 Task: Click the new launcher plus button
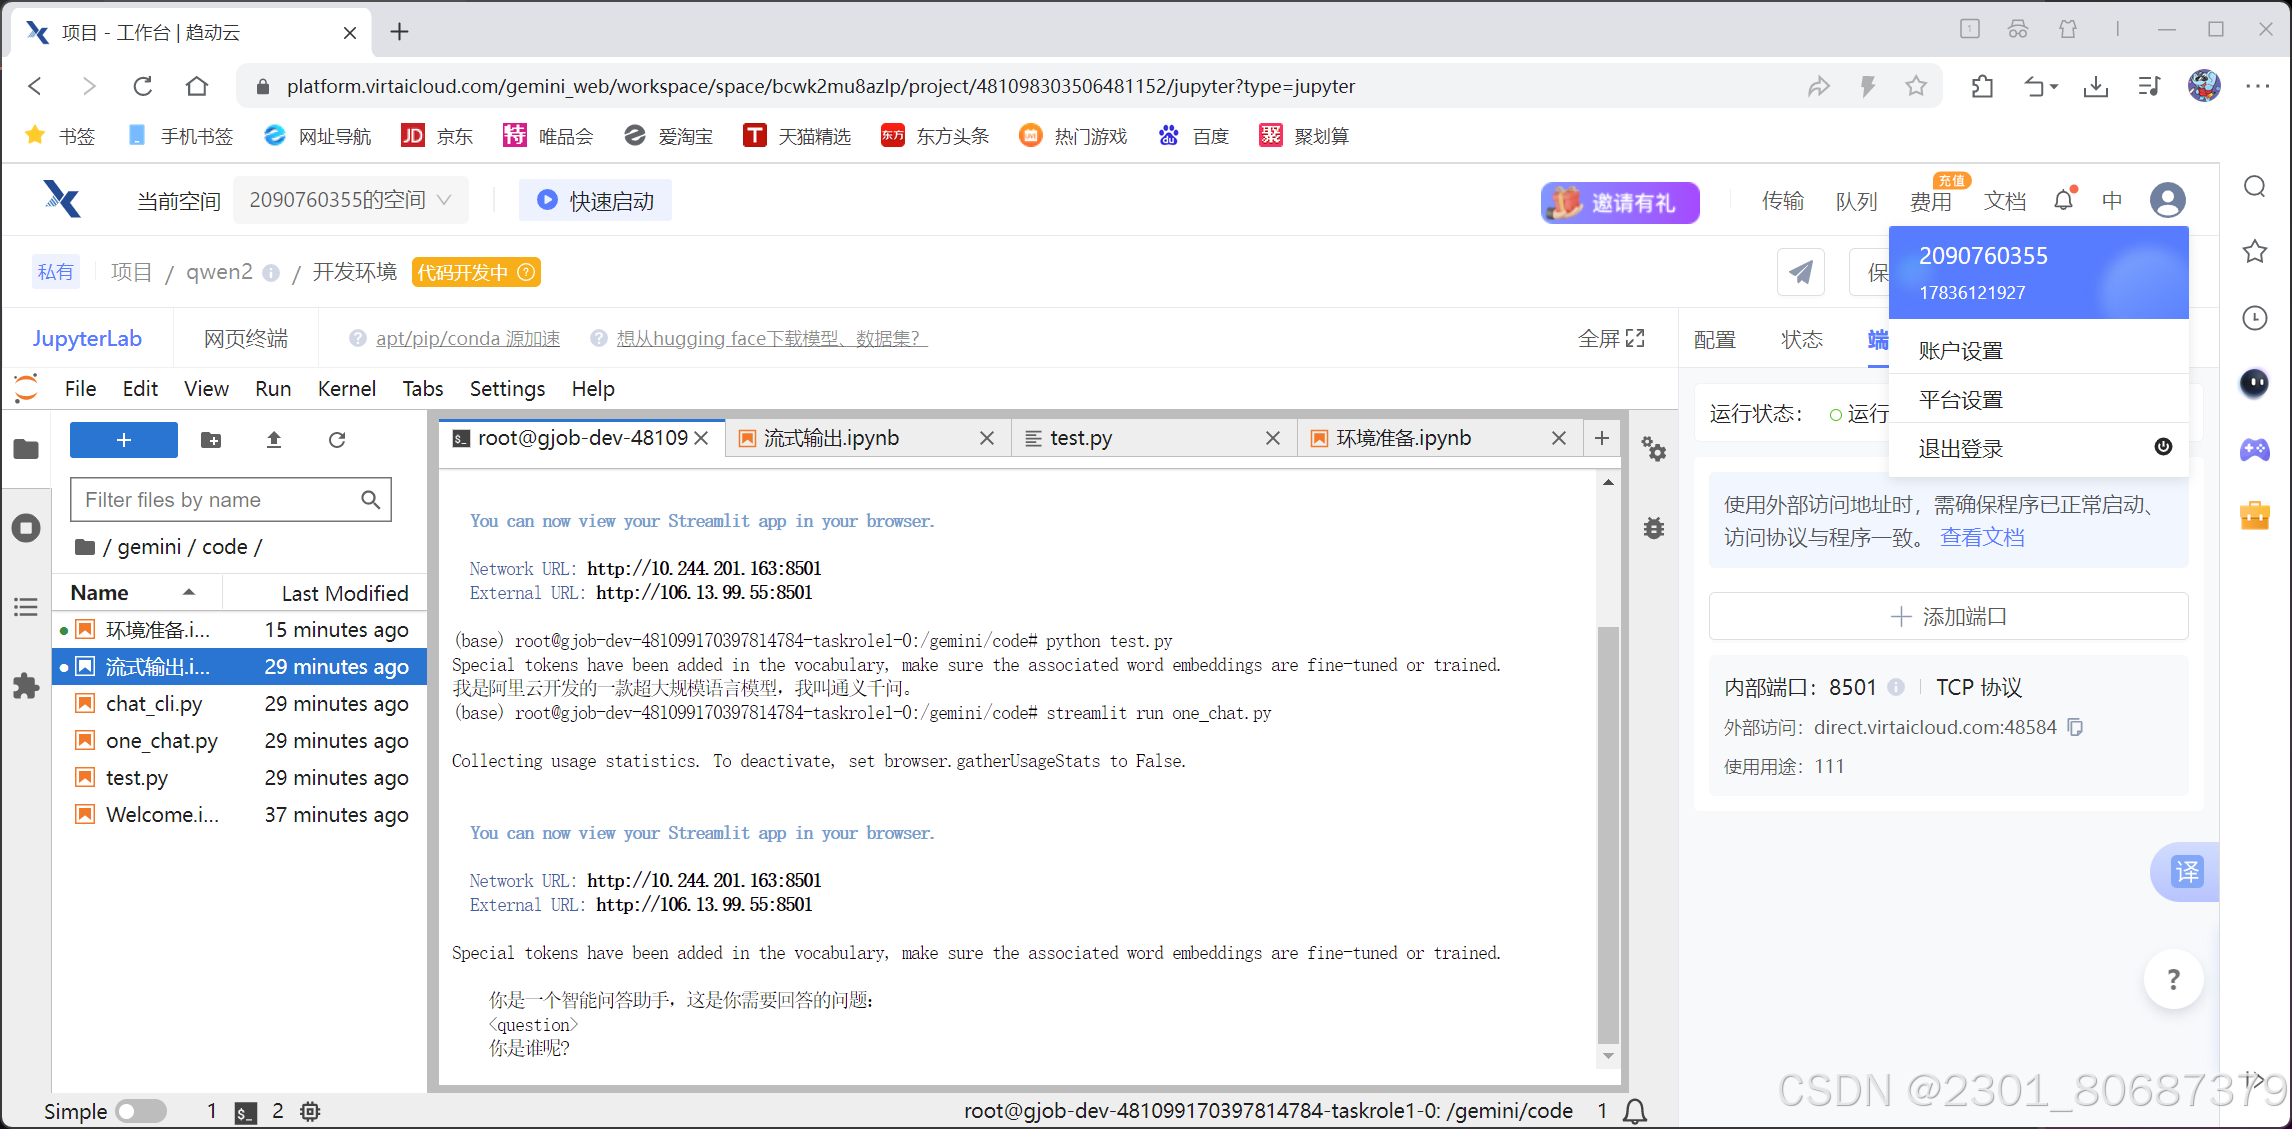coord(123,440)
